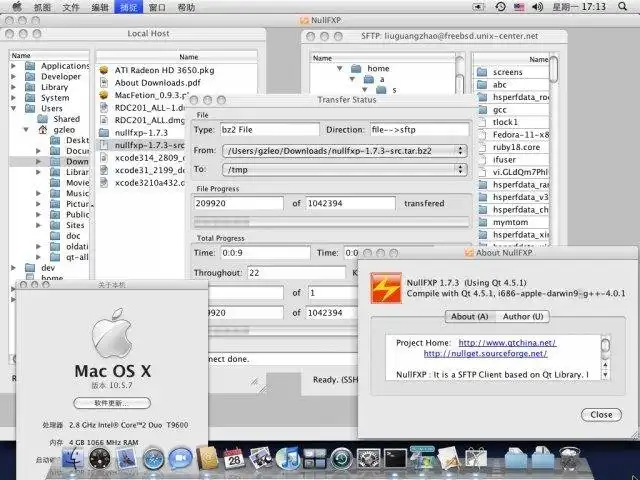The image size is (640, 480).
Task: Select About Downloads.pdf in file list
Action: (x=158, y=83)
